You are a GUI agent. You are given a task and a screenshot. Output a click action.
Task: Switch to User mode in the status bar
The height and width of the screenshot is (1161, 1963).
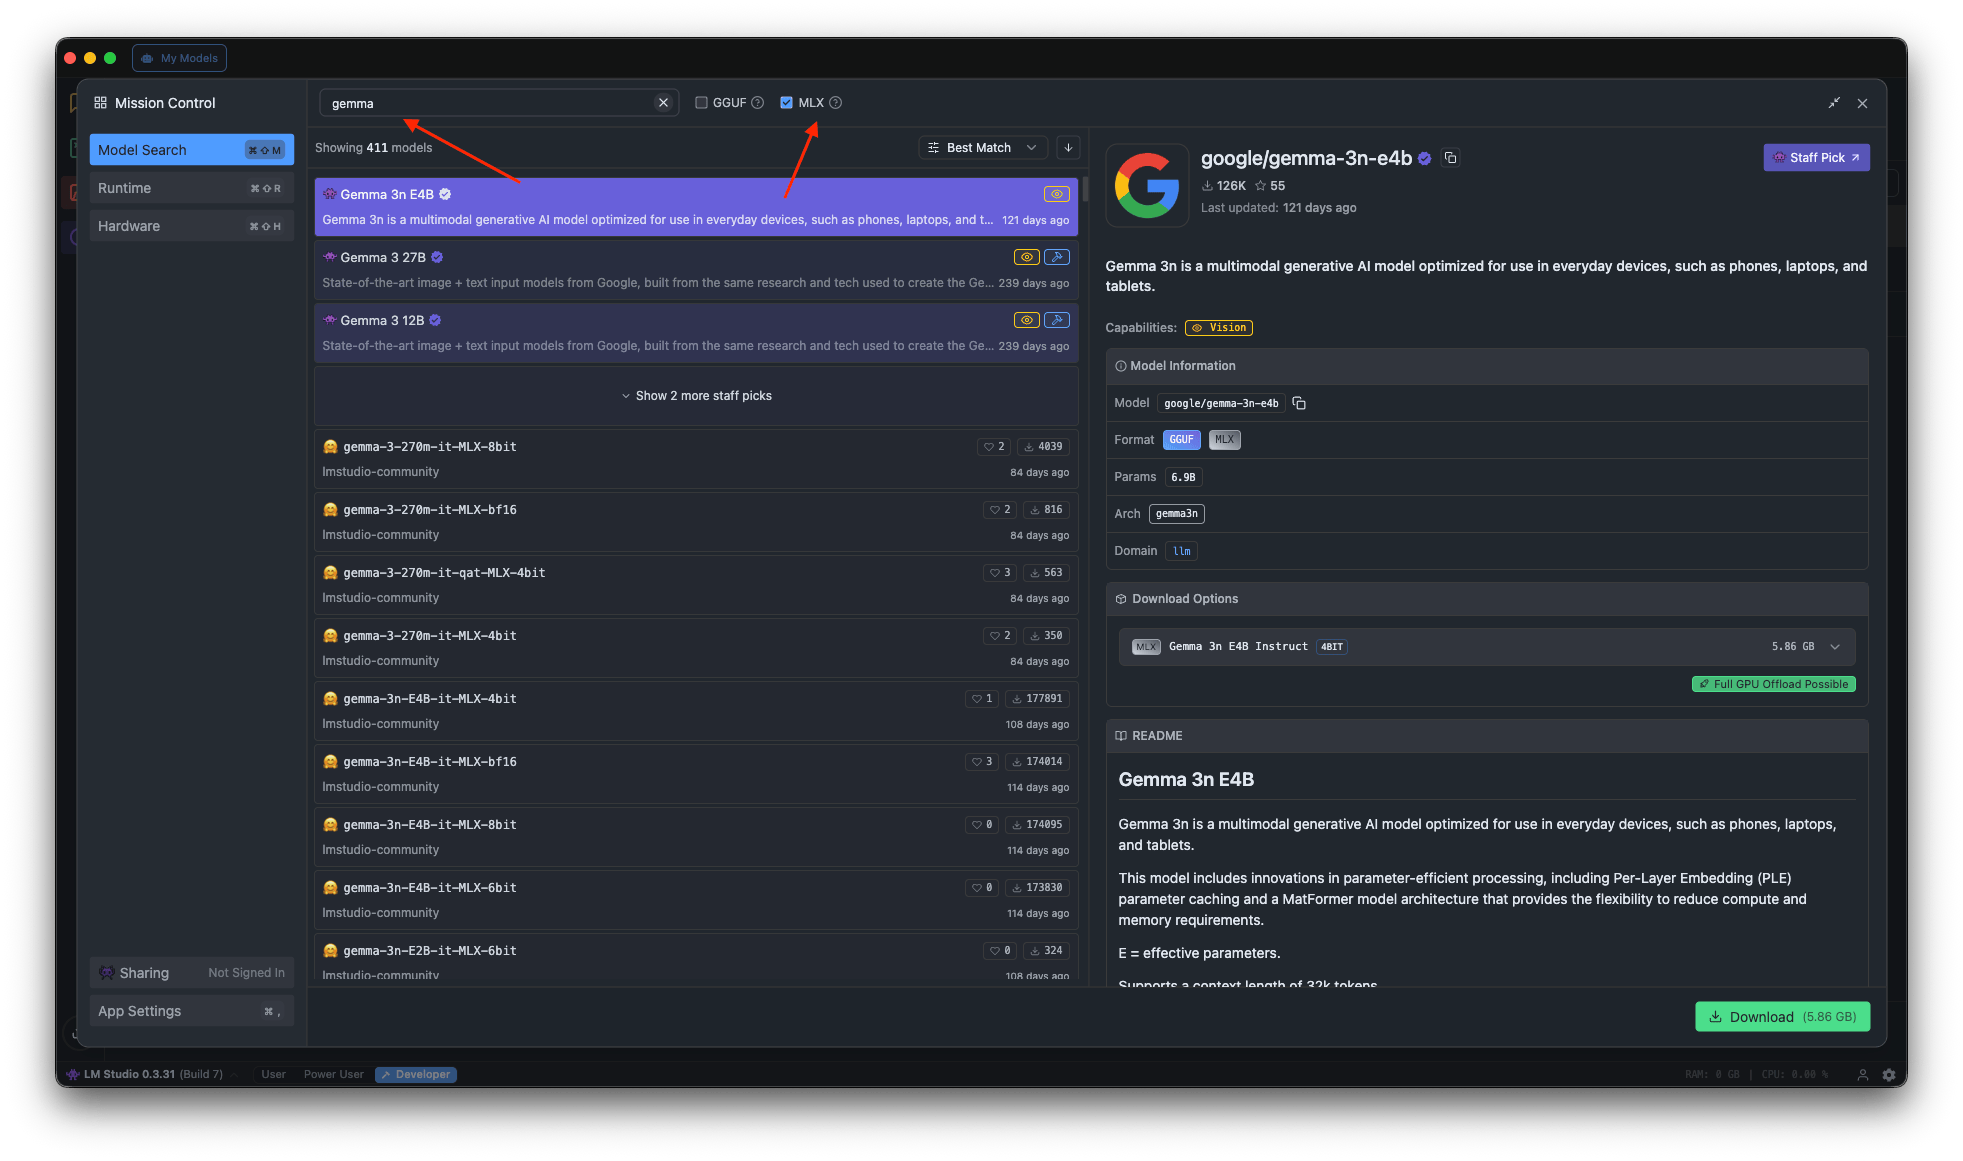point(273,1075)
